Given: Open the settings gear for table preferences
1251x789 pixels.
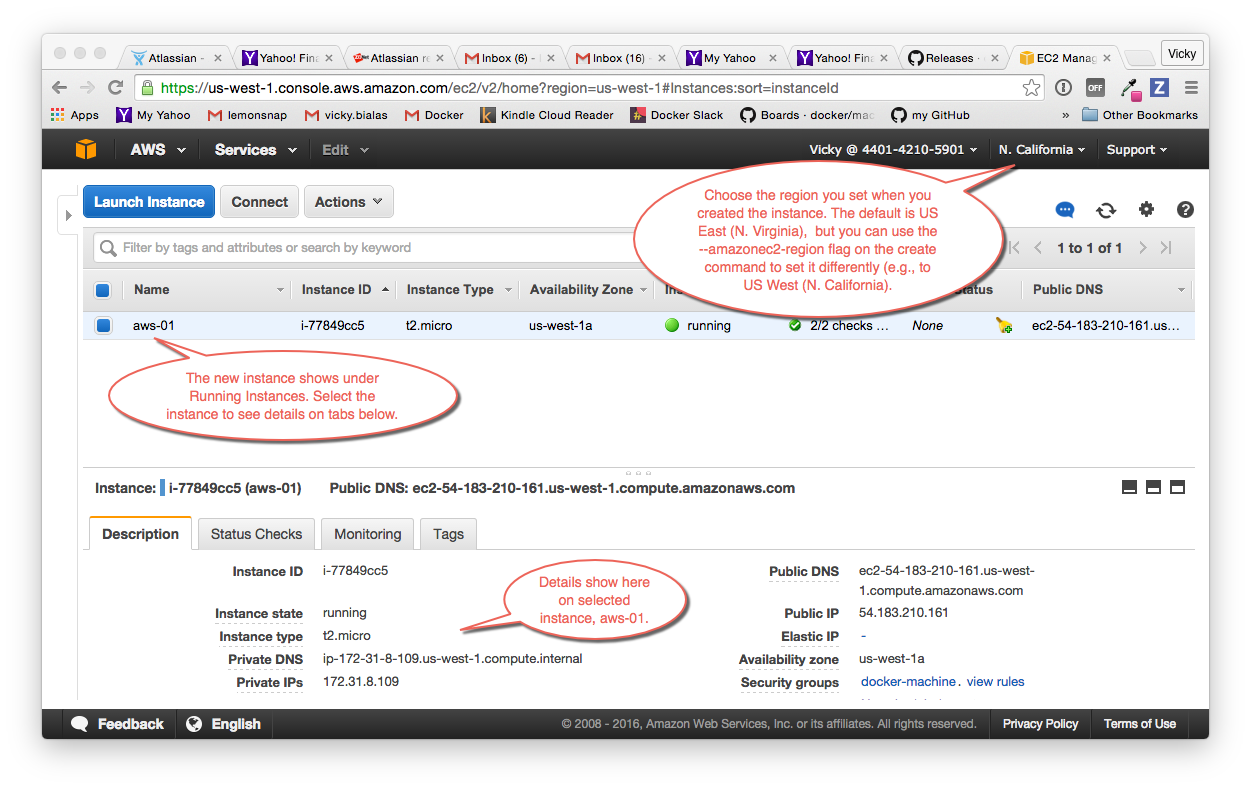Looking at the screenshot, I should pos(1146,210).
